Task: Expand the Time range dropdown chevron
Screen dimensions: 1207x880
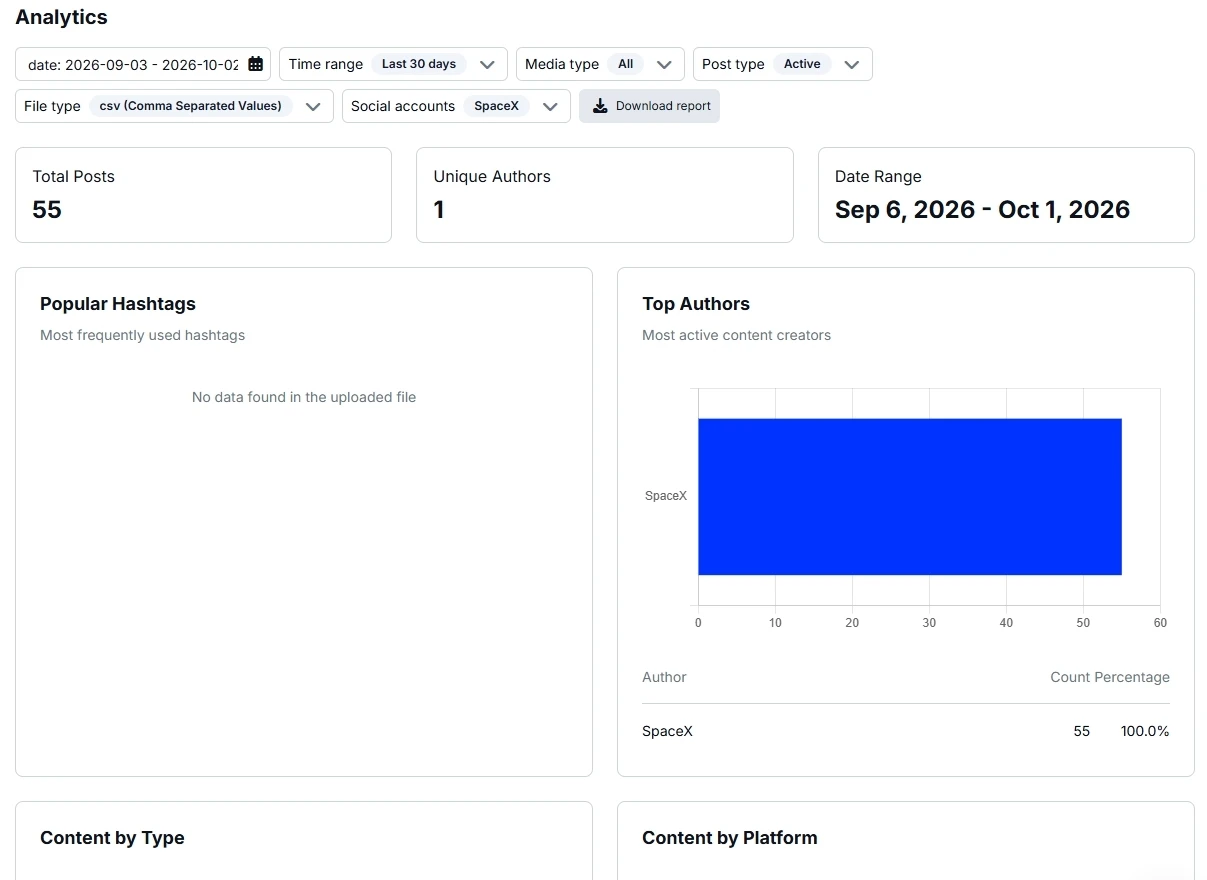Action: tap(487, 64)
